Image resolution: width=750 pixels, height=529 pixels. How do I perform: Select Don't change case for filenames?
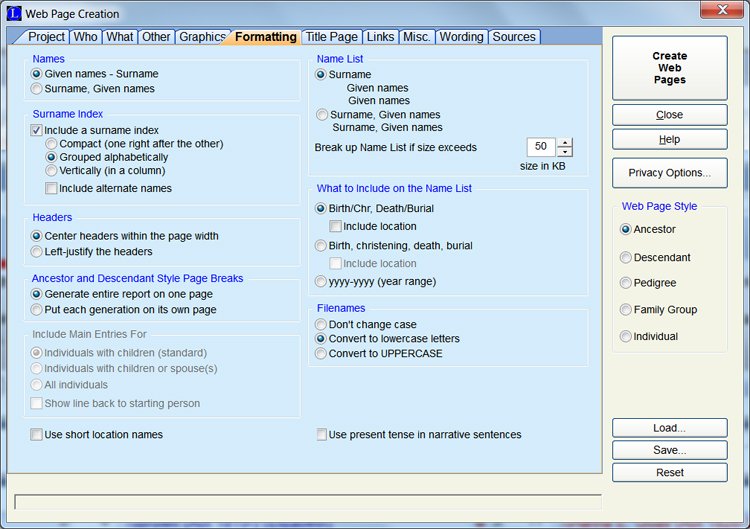pos(365,324)
